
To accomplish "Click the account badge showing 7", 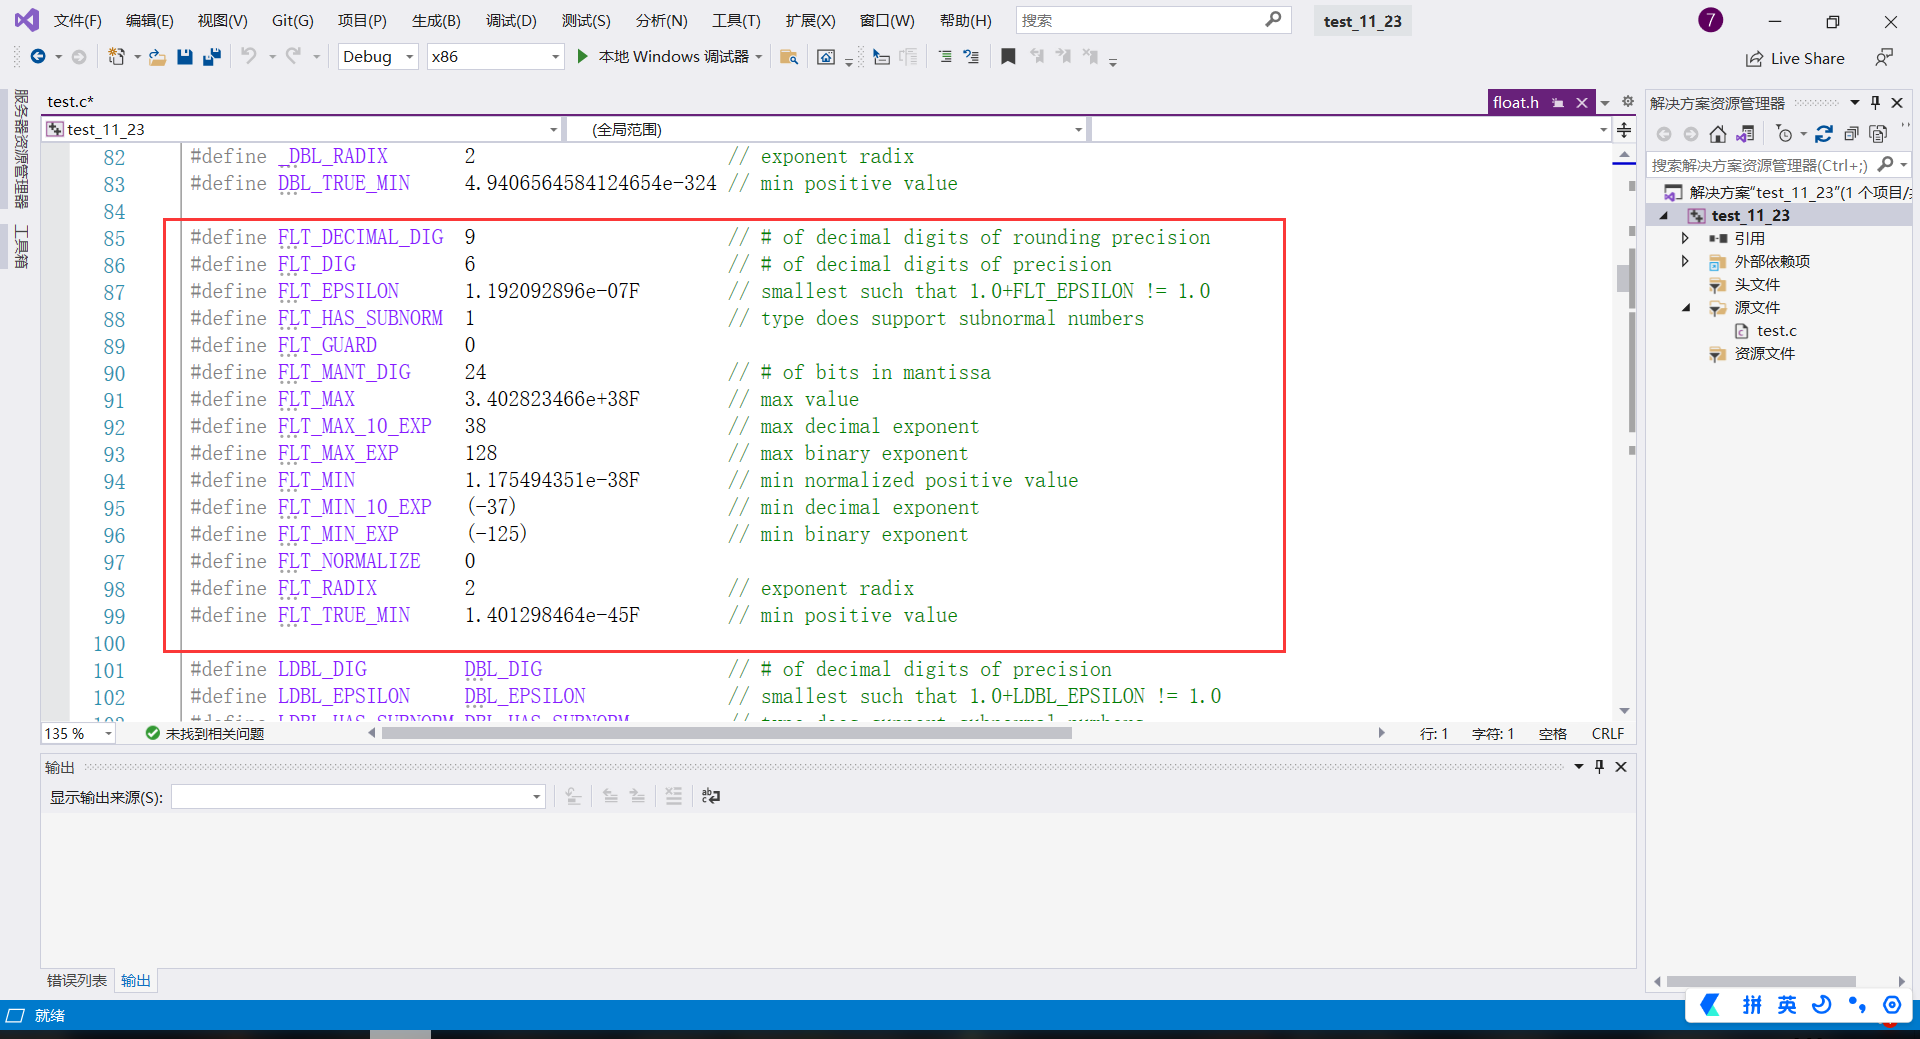I will point(1710,20).
